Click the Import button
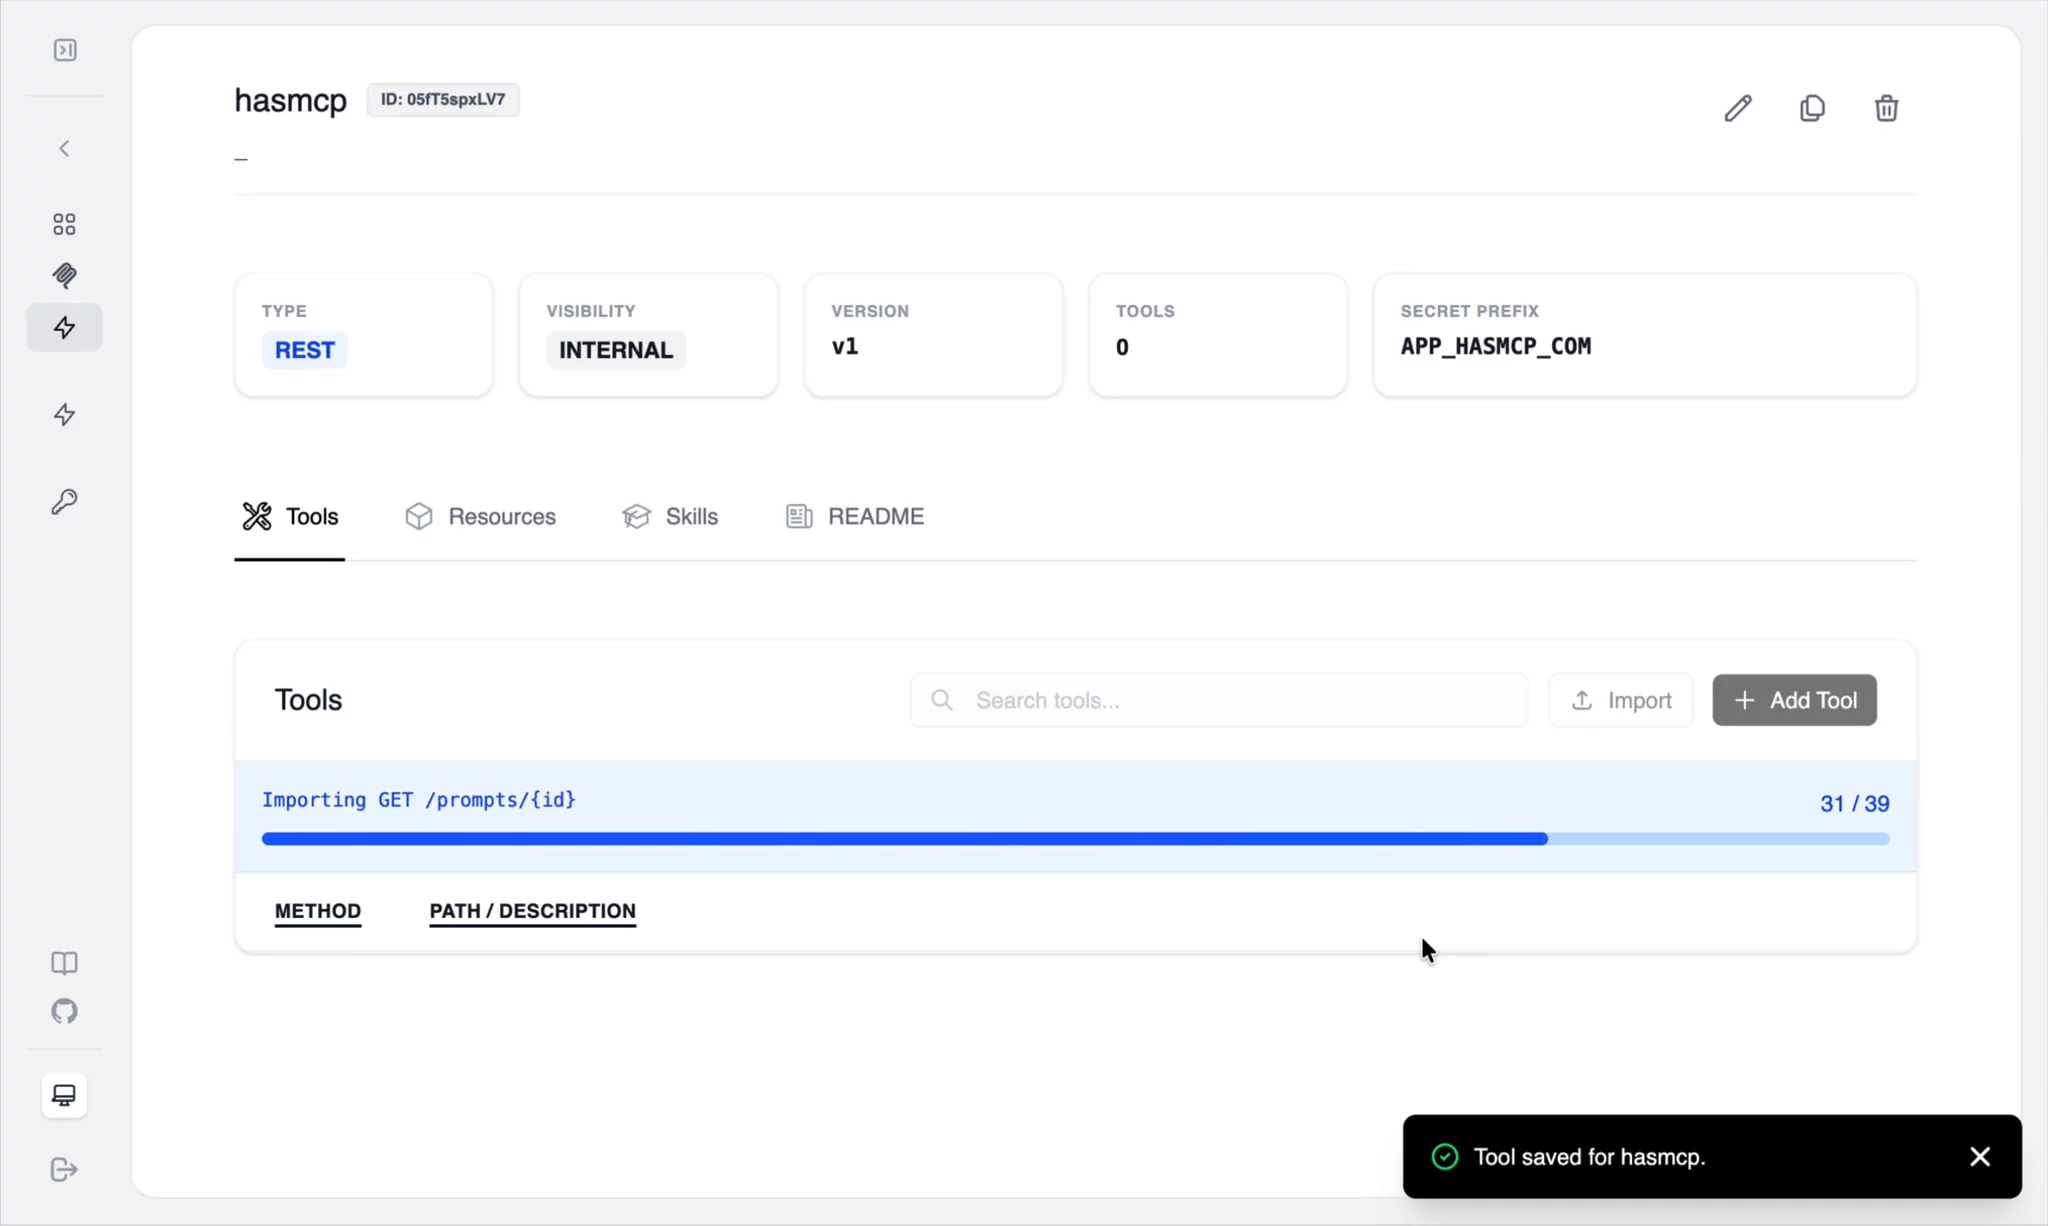 click(x=1620, y=700)
